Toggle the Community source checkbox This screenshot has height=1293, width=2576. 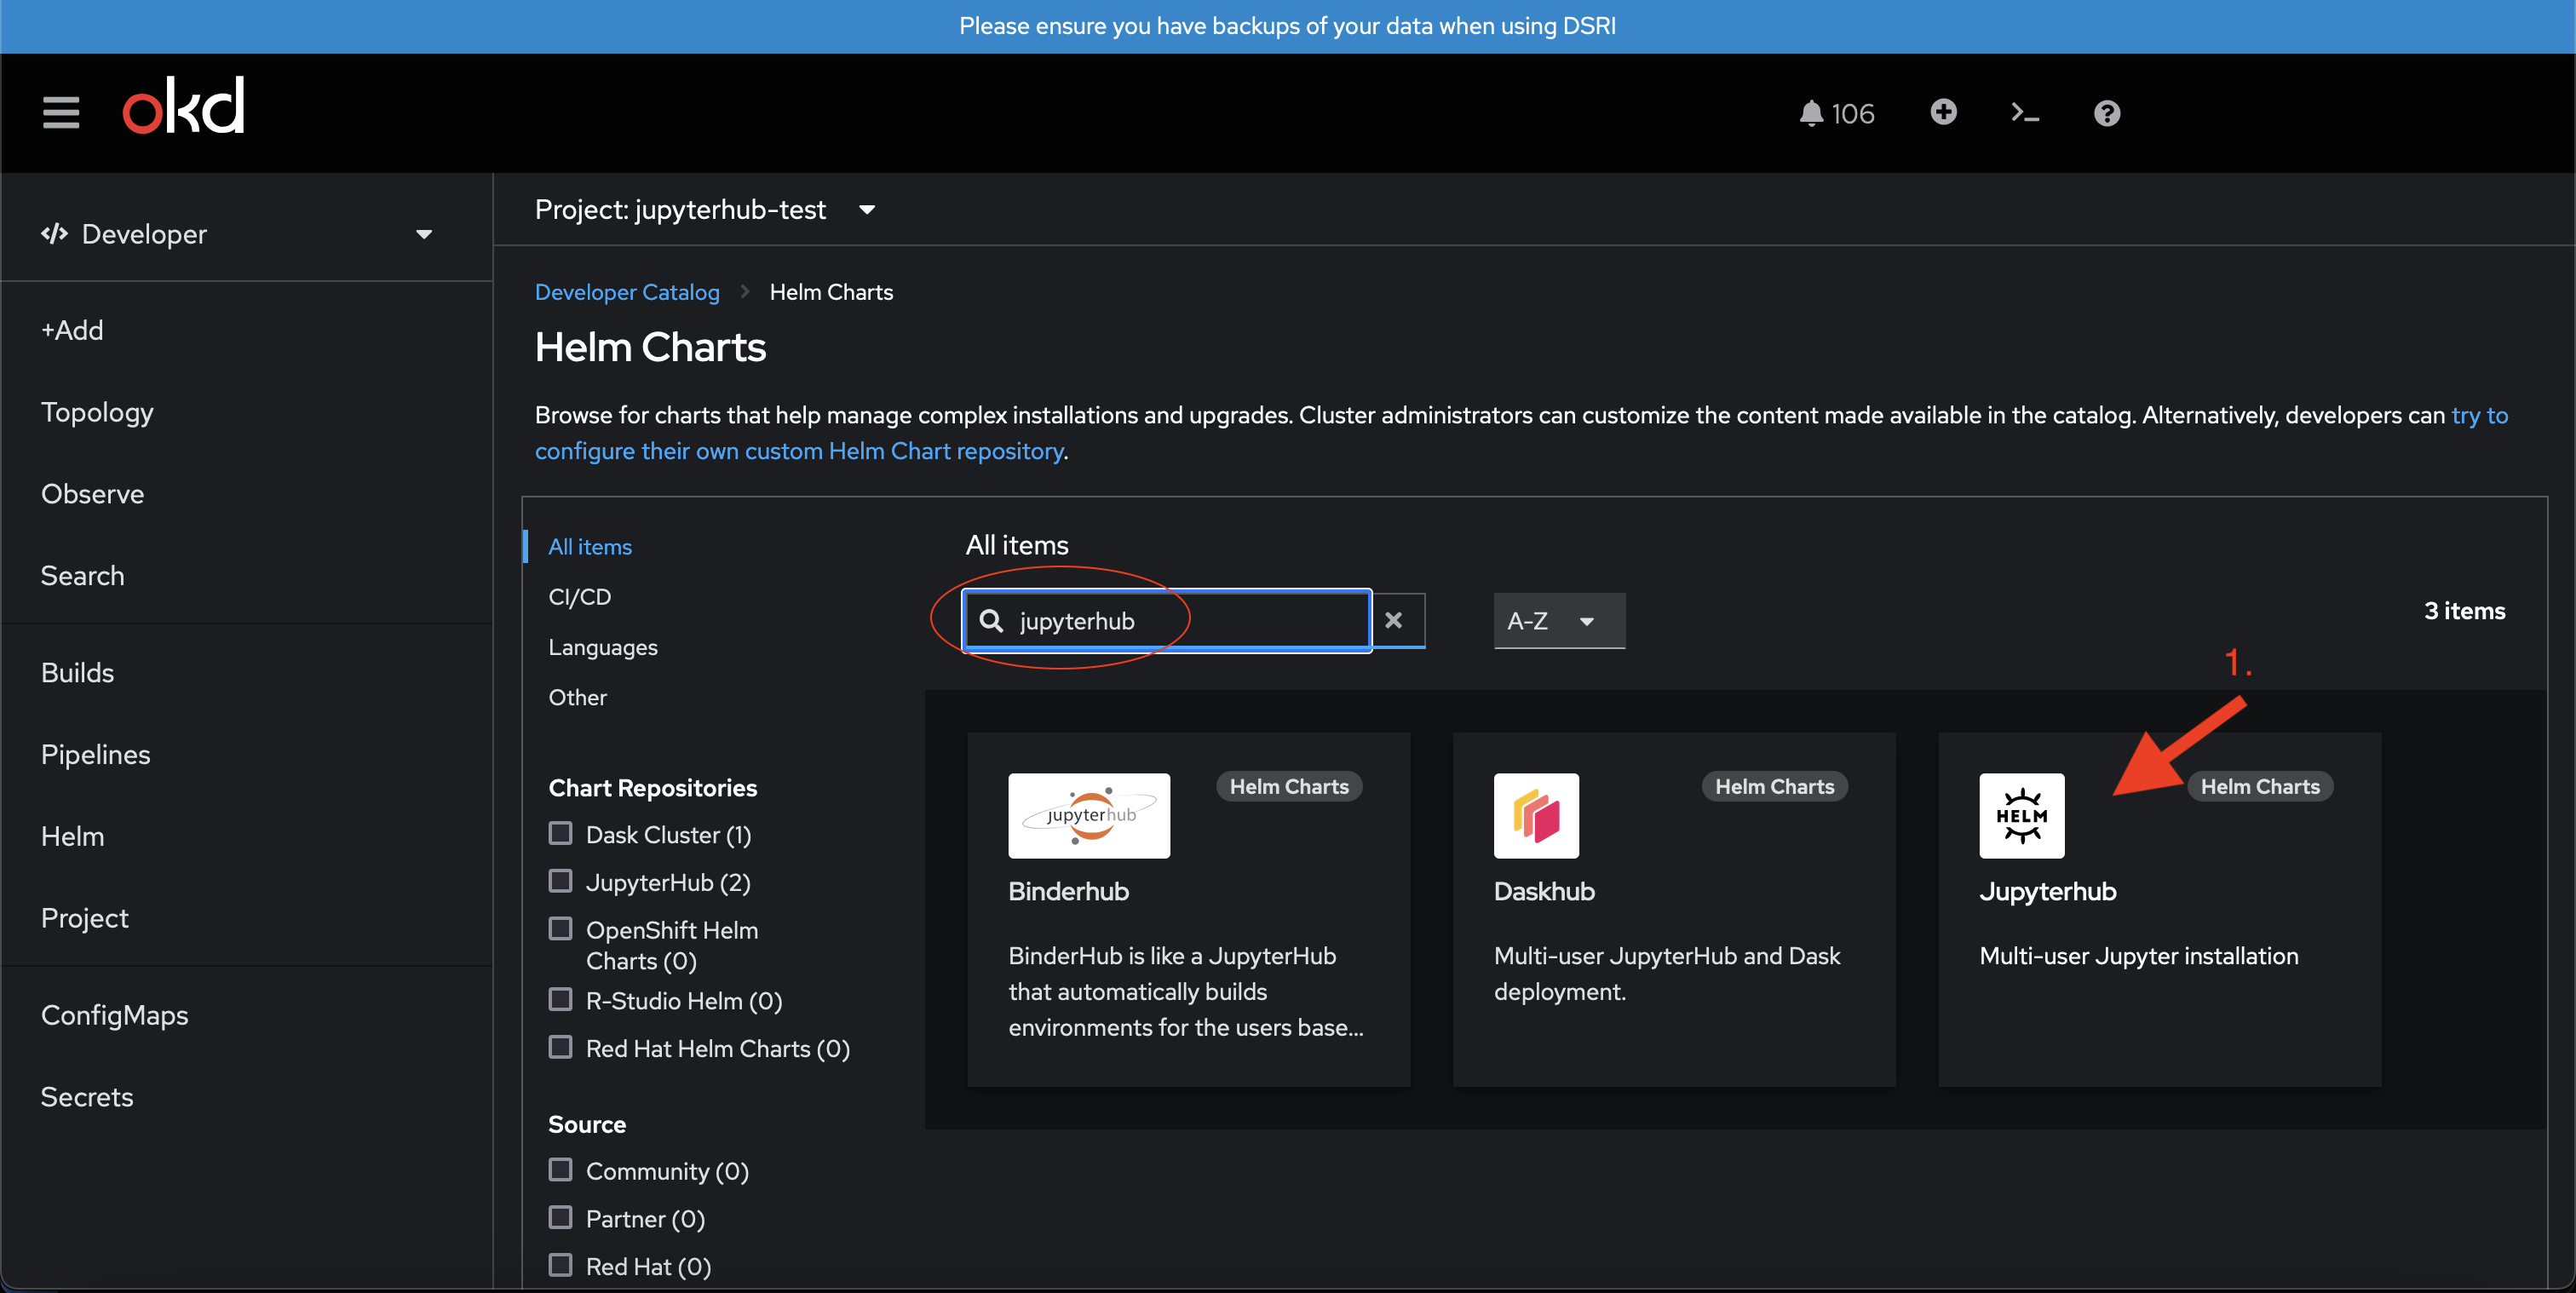(x=561, y=1169)
